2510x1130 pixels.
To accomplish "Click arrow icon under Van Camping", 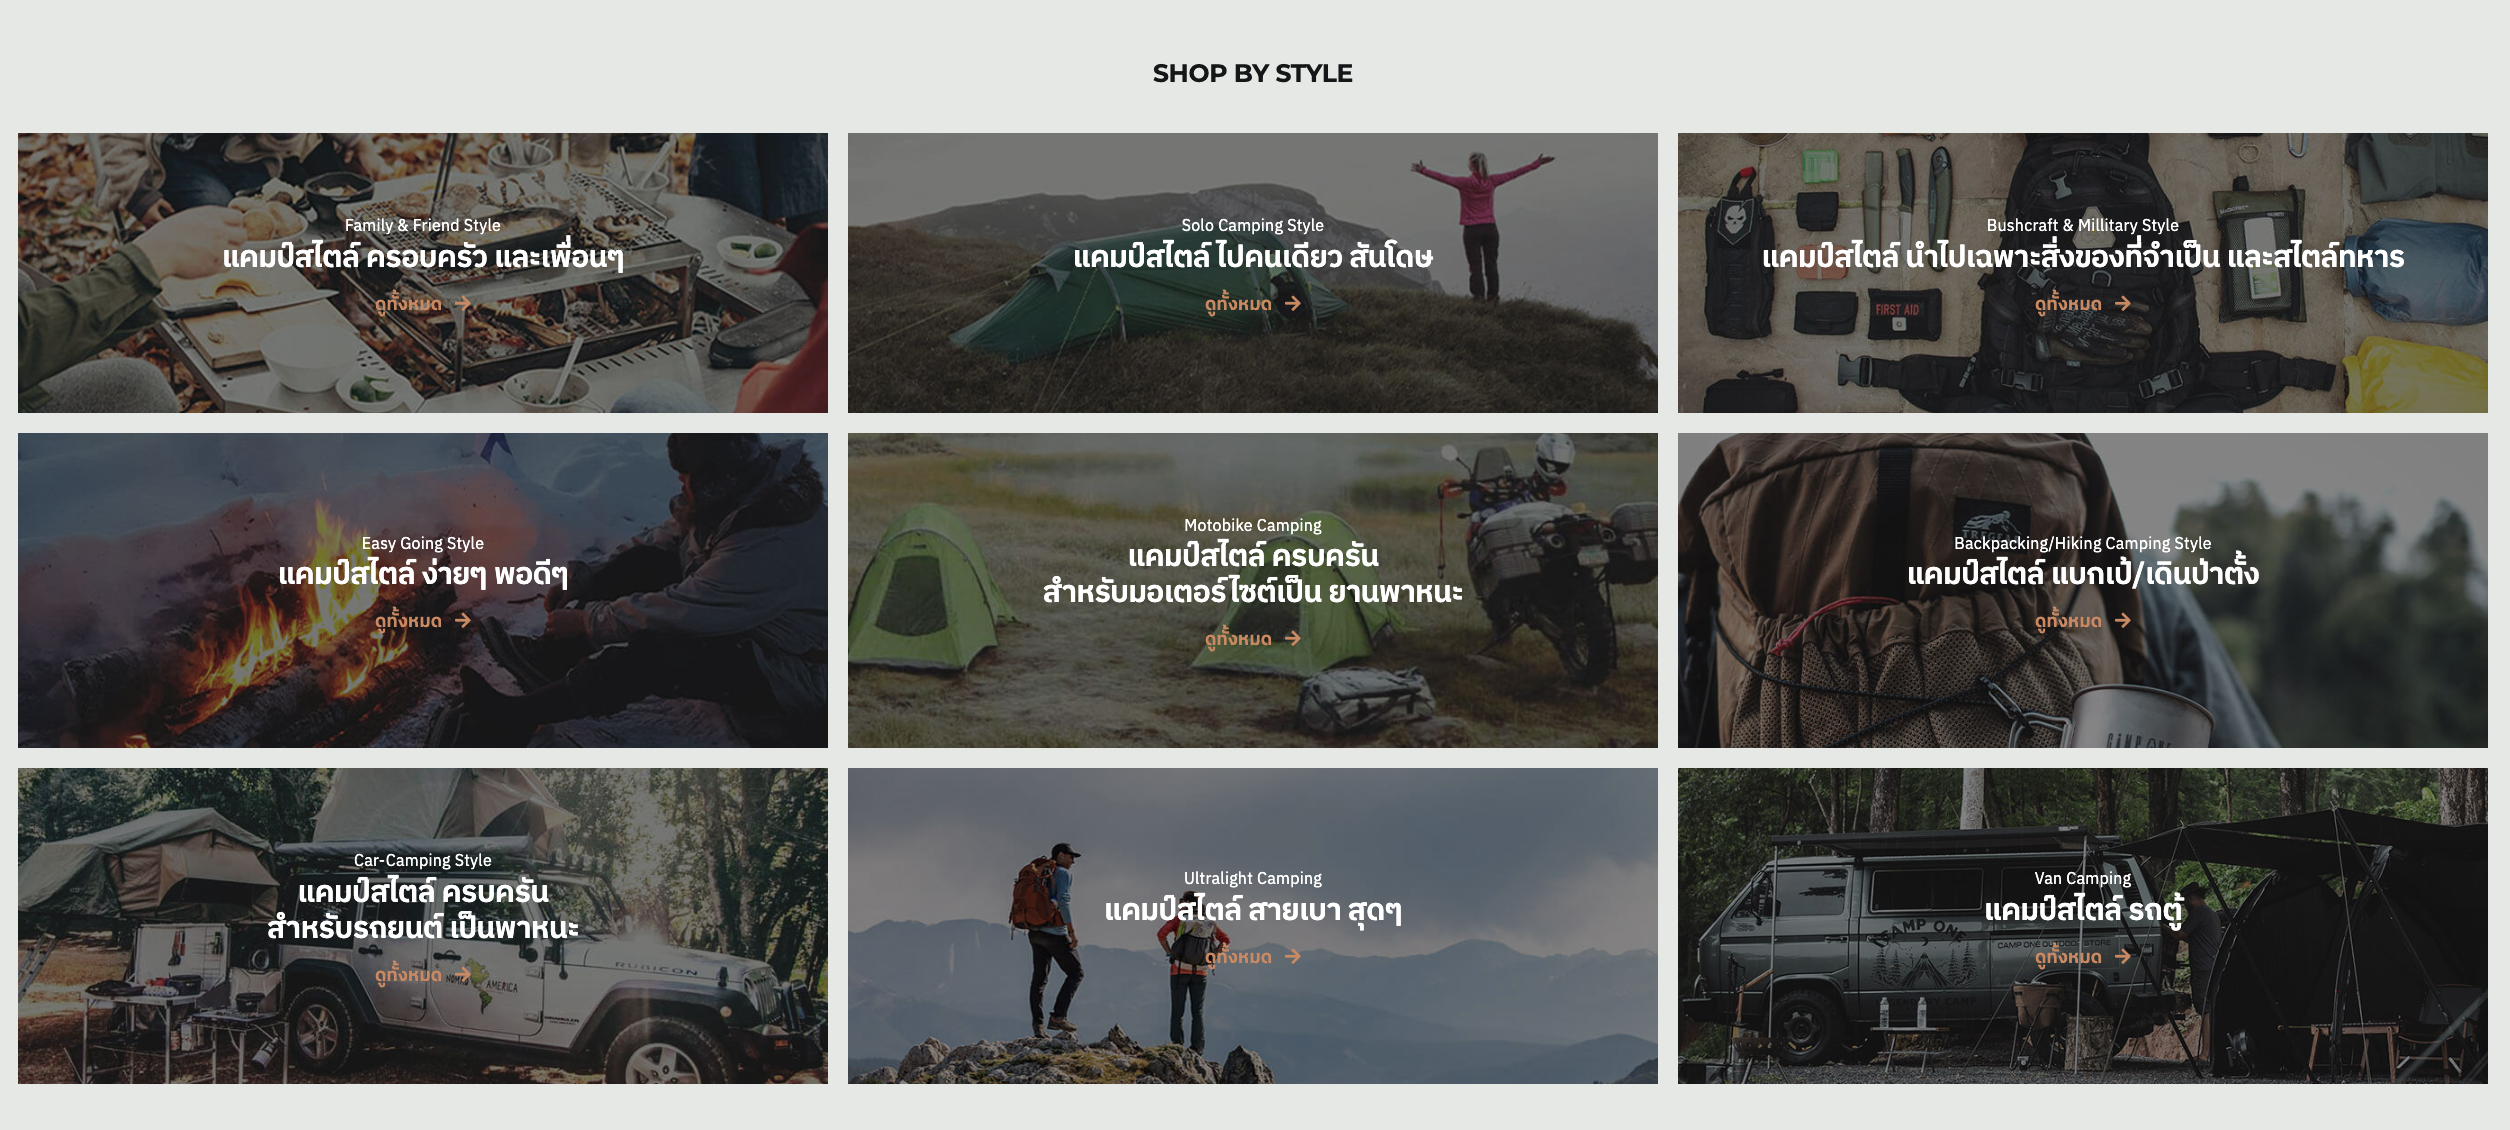I will point(2123,956).
